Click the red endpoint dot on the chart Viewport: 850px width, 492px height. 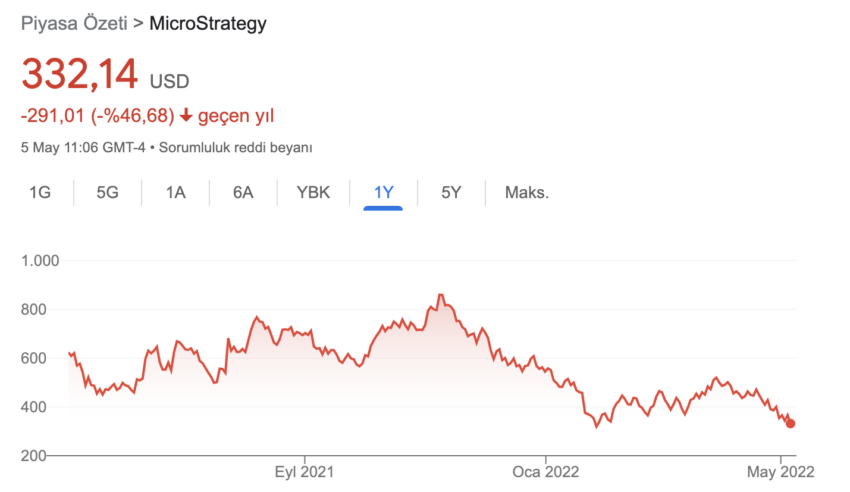tap(790, 424)
